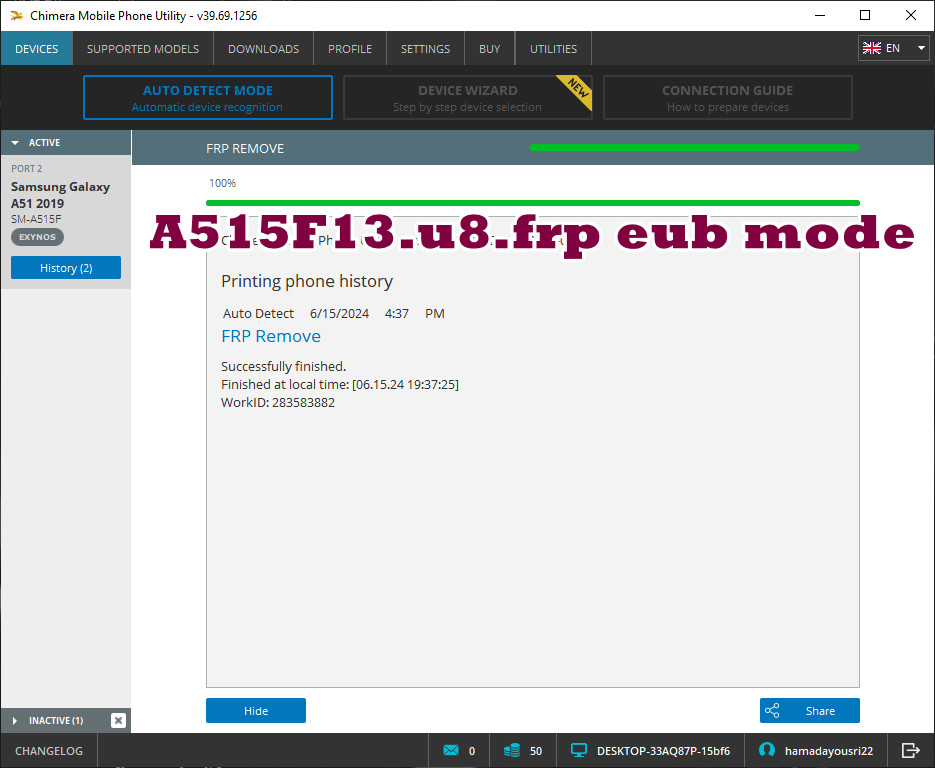This screenshot has height=768, width=935.
Task: Click the share icon on the Share button
Action: click(772, 710)
